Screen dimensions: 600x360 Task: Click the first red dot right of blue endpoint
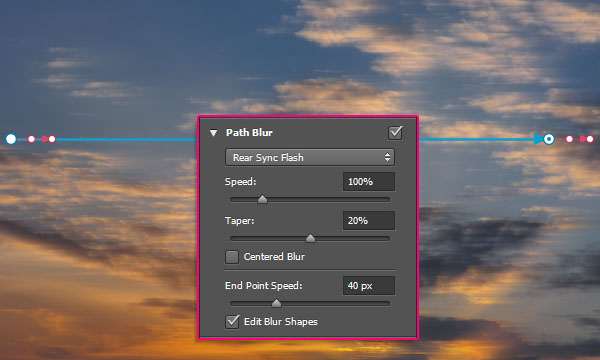pos(569,139)
